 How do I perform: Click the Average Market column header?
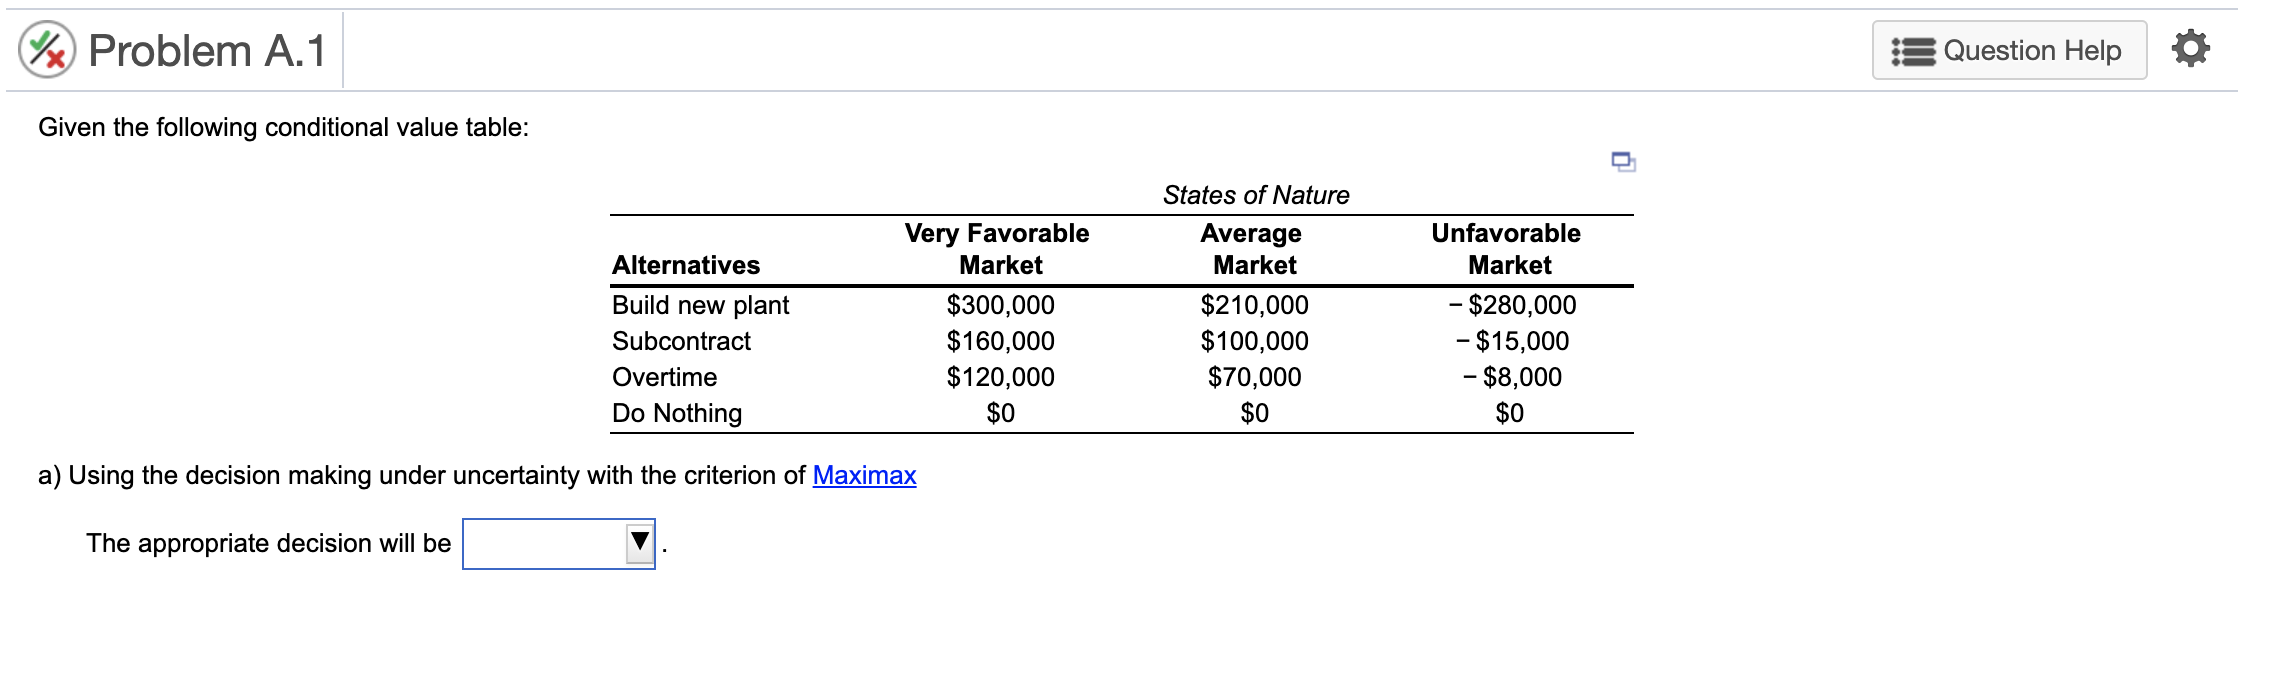click(1253, 249)
